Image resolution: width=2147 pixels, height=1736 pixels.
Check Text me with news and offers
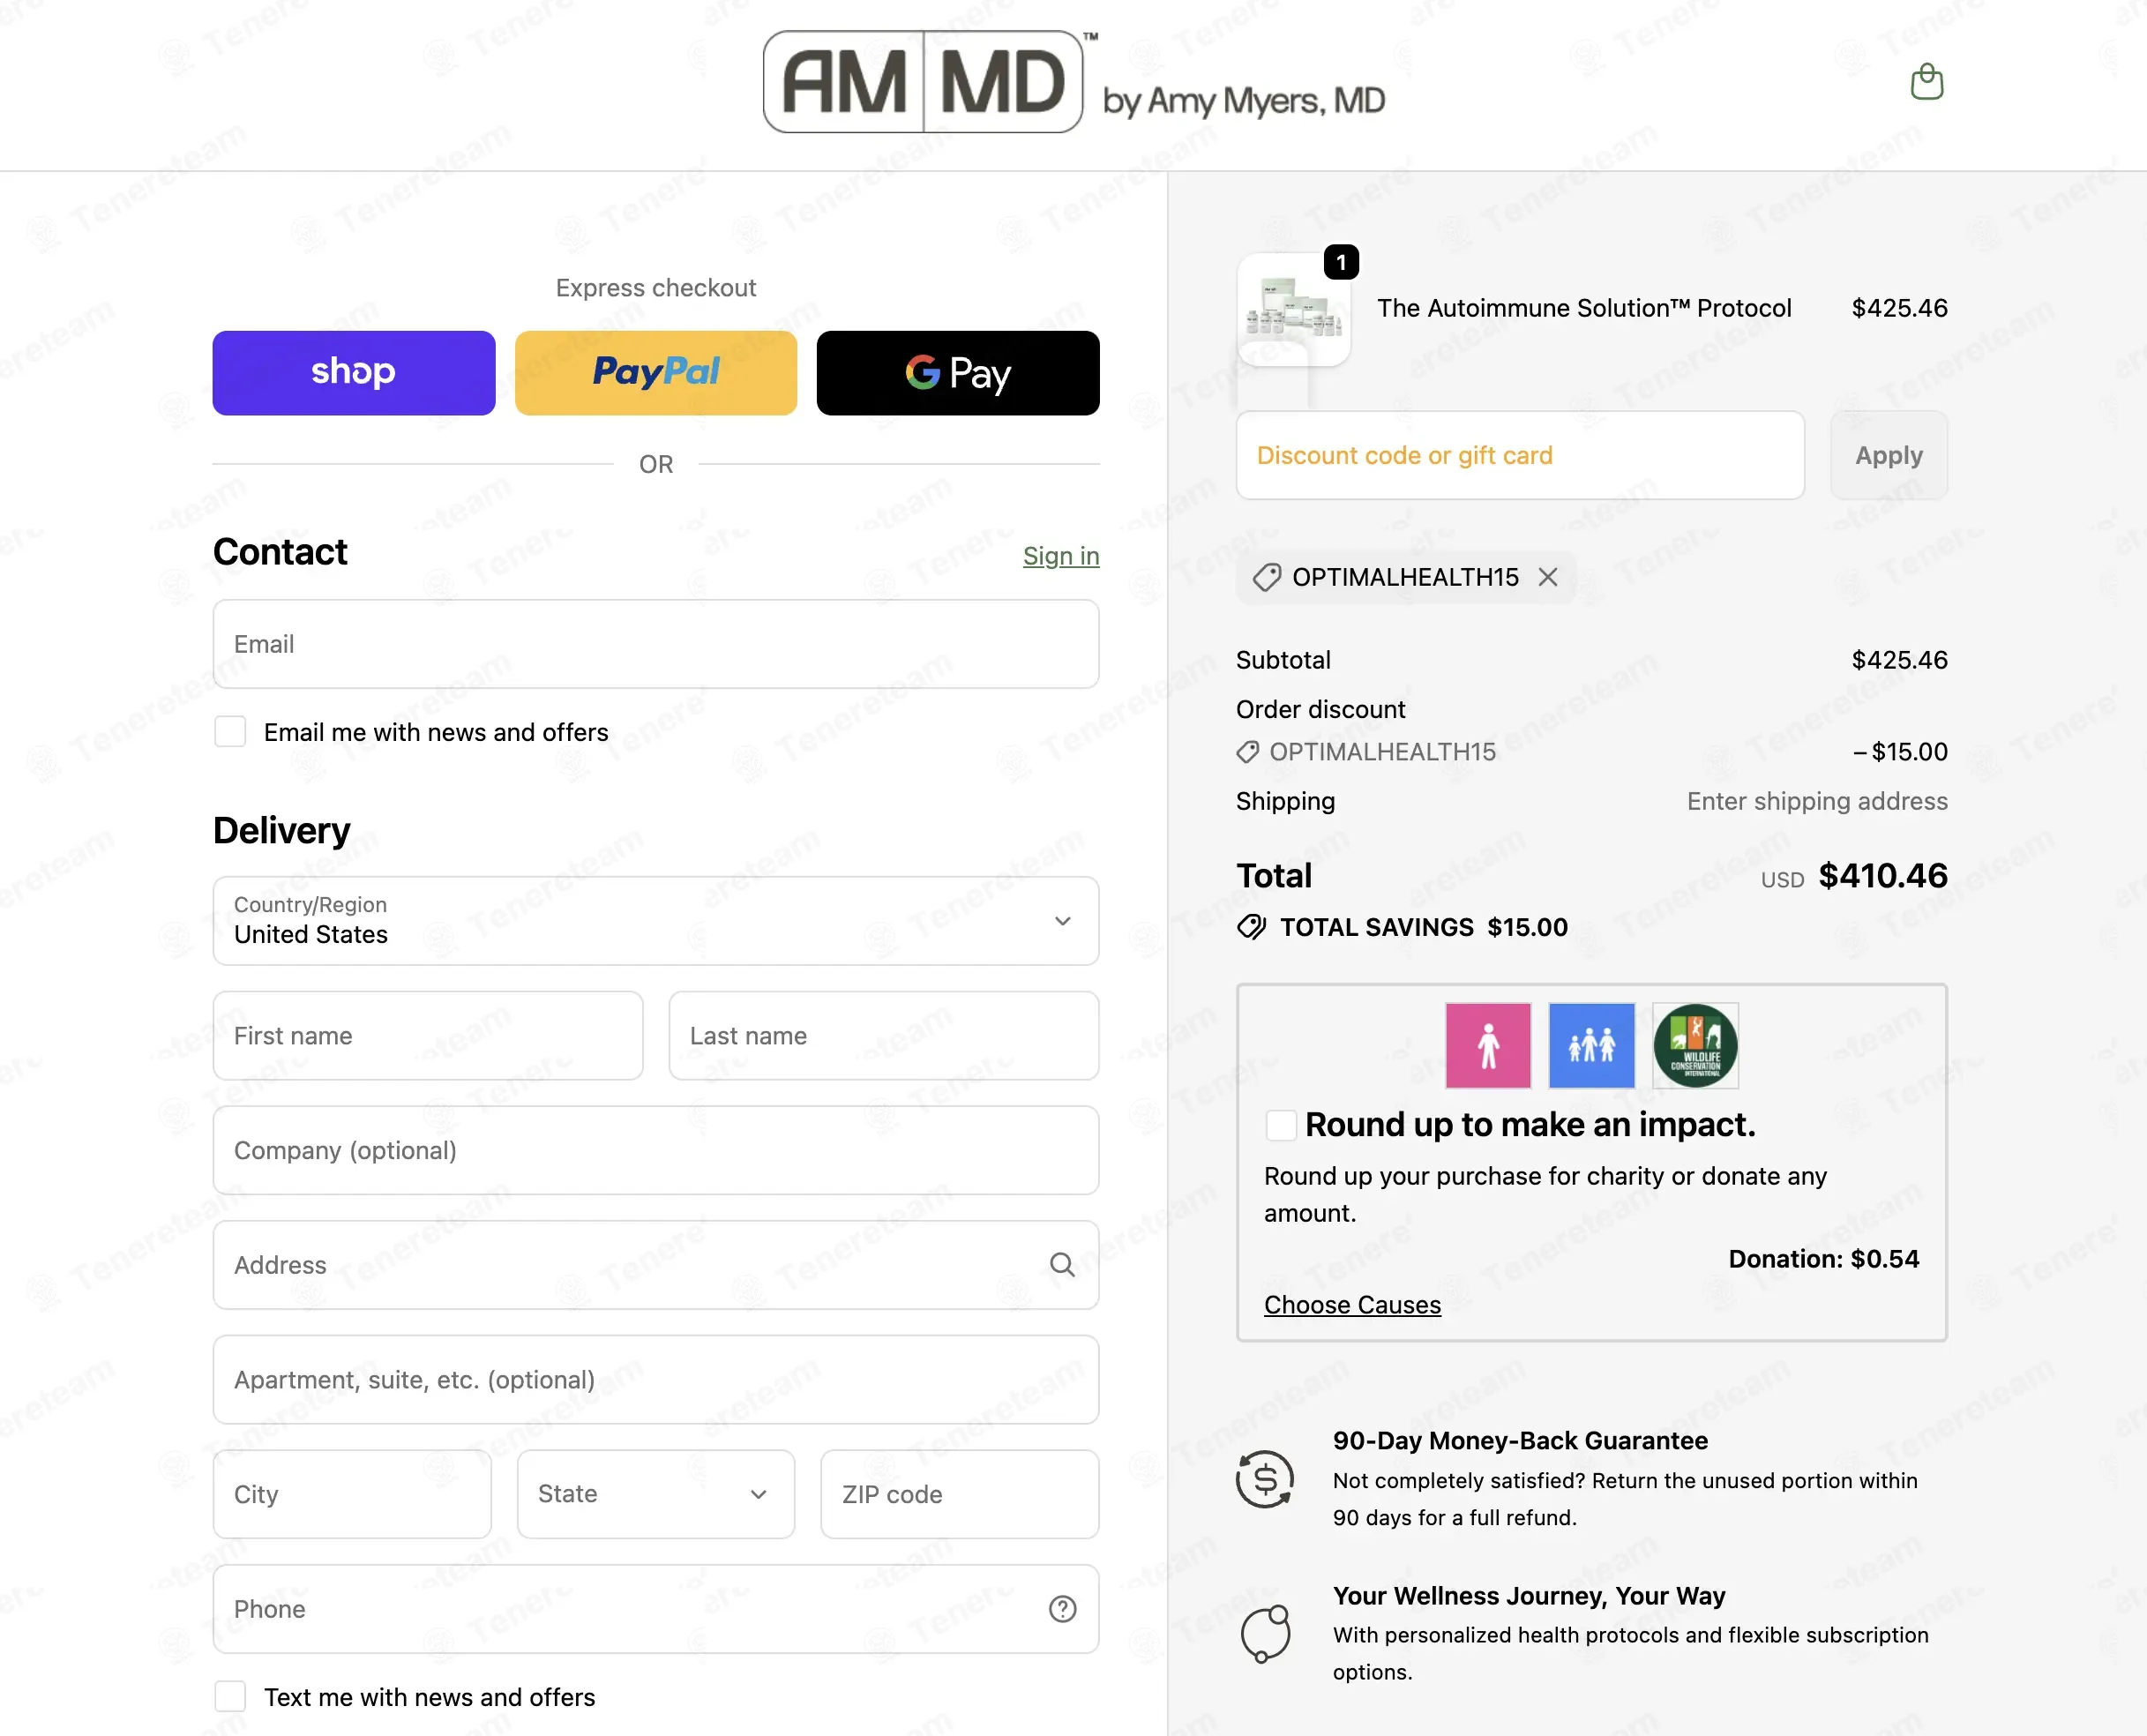pos(230,1696)
